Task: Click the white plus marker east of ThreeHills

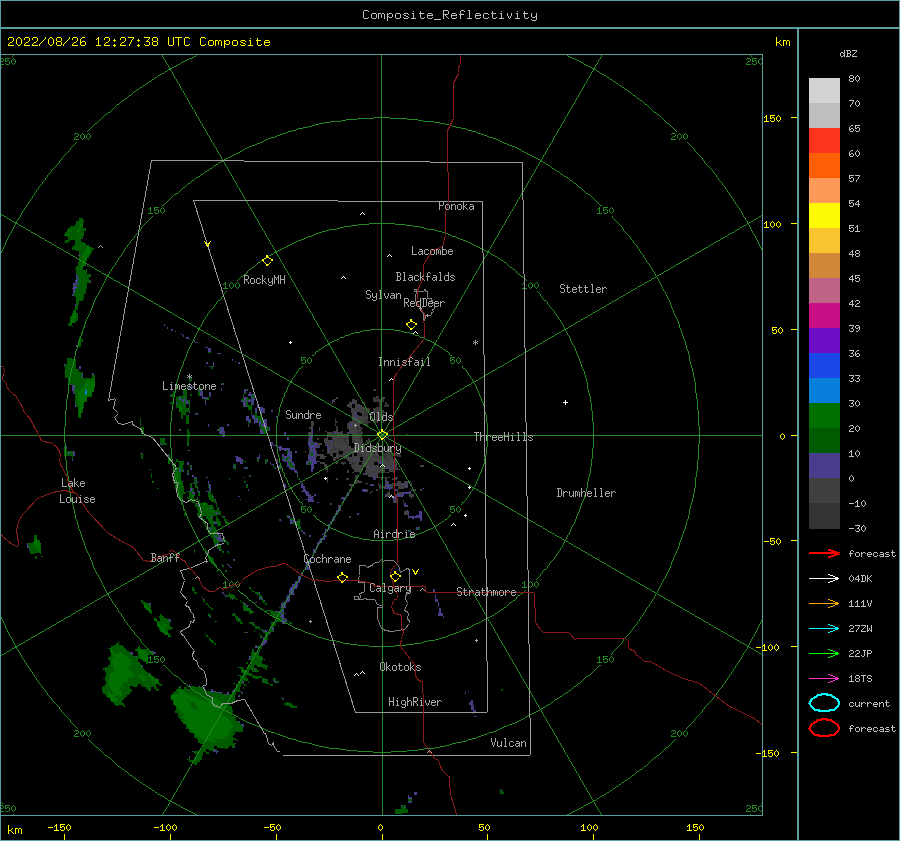Action: click(565, 402)
